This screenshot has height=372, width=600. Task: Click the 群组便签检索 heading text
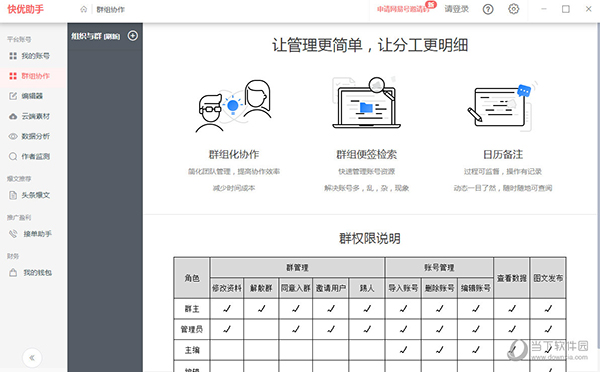click(367, 154)
